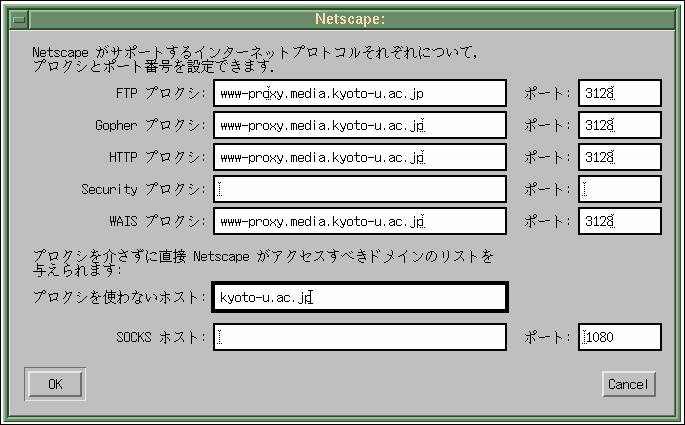This screenshot has height=425, width=685.
Task: Click the HTTP プロクシ label
Action: click(157, 157)
